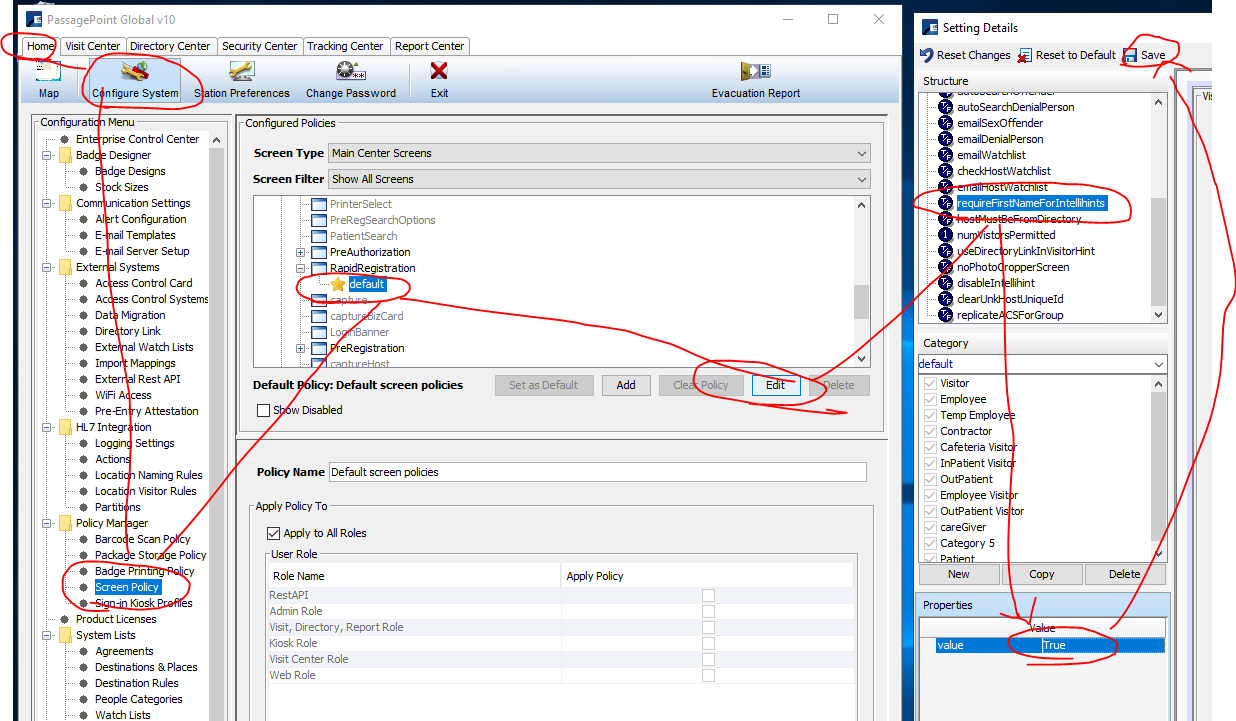Click the useDirectoryLinkInVisitorHint icon
Screen dimensions: 1236x721
click(x=946, y=251)
